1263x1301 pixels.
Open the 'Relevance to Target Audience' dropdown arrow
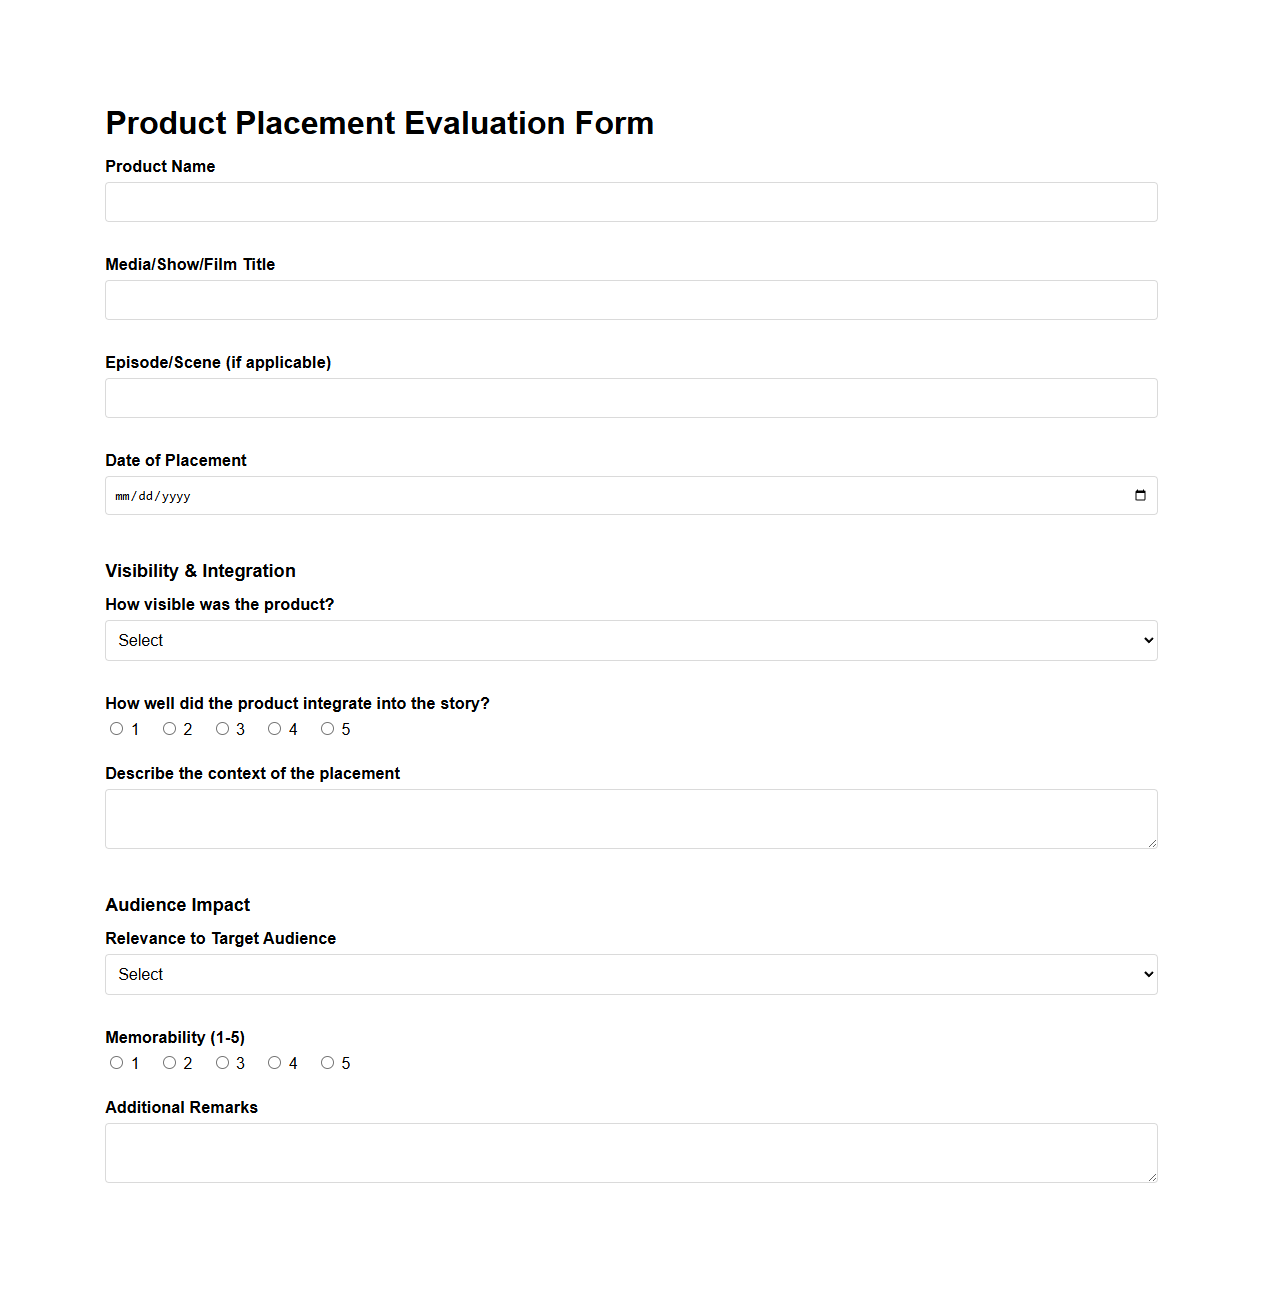coord(1144,974)
